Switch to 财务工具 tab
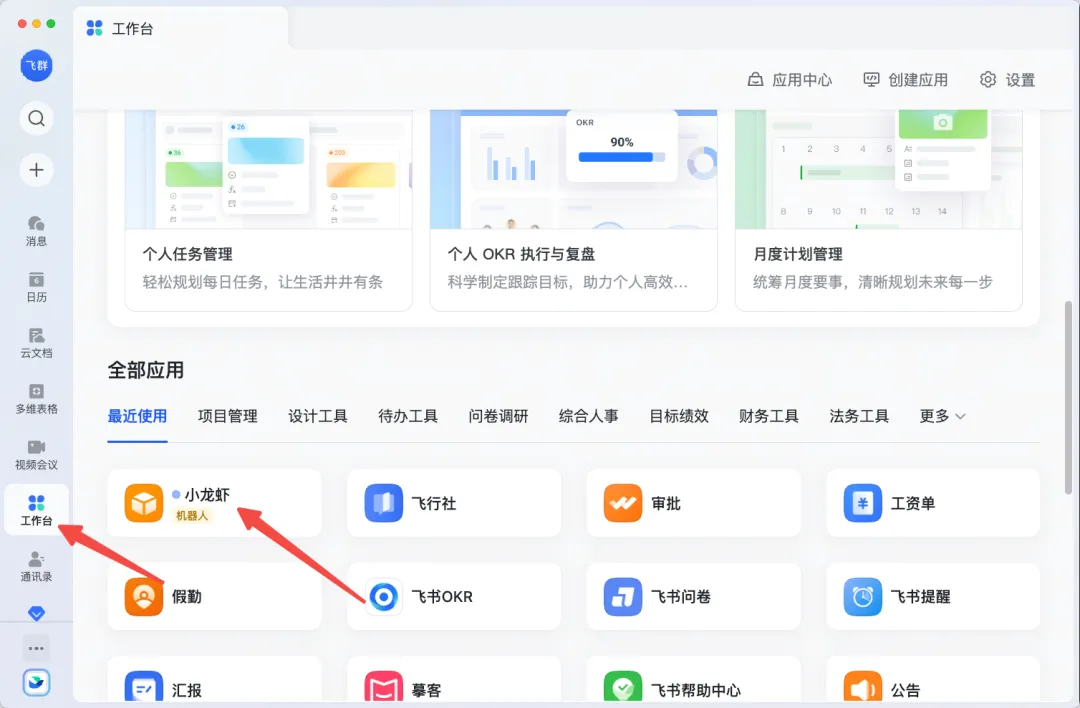The image size is (1080, 708). pos(769,416)
